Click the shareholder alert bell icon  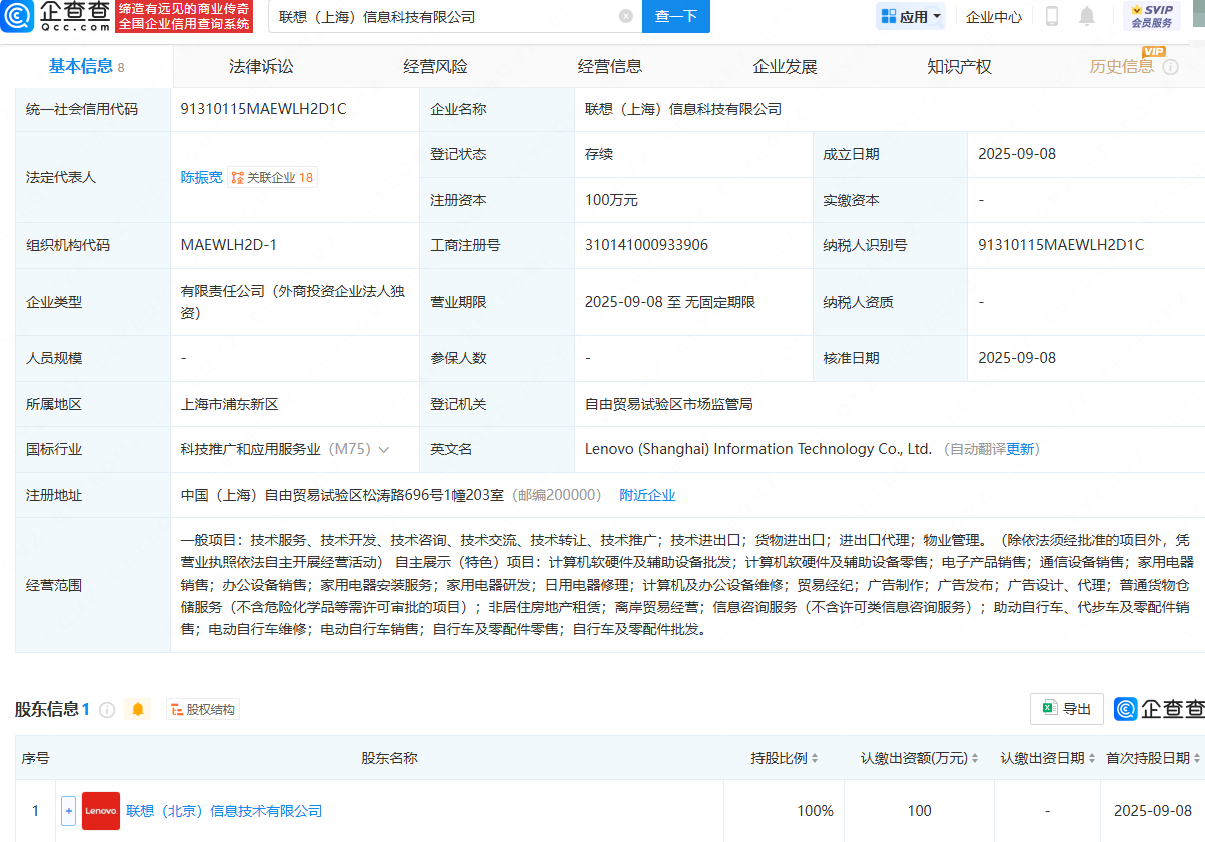pos(138,709)
